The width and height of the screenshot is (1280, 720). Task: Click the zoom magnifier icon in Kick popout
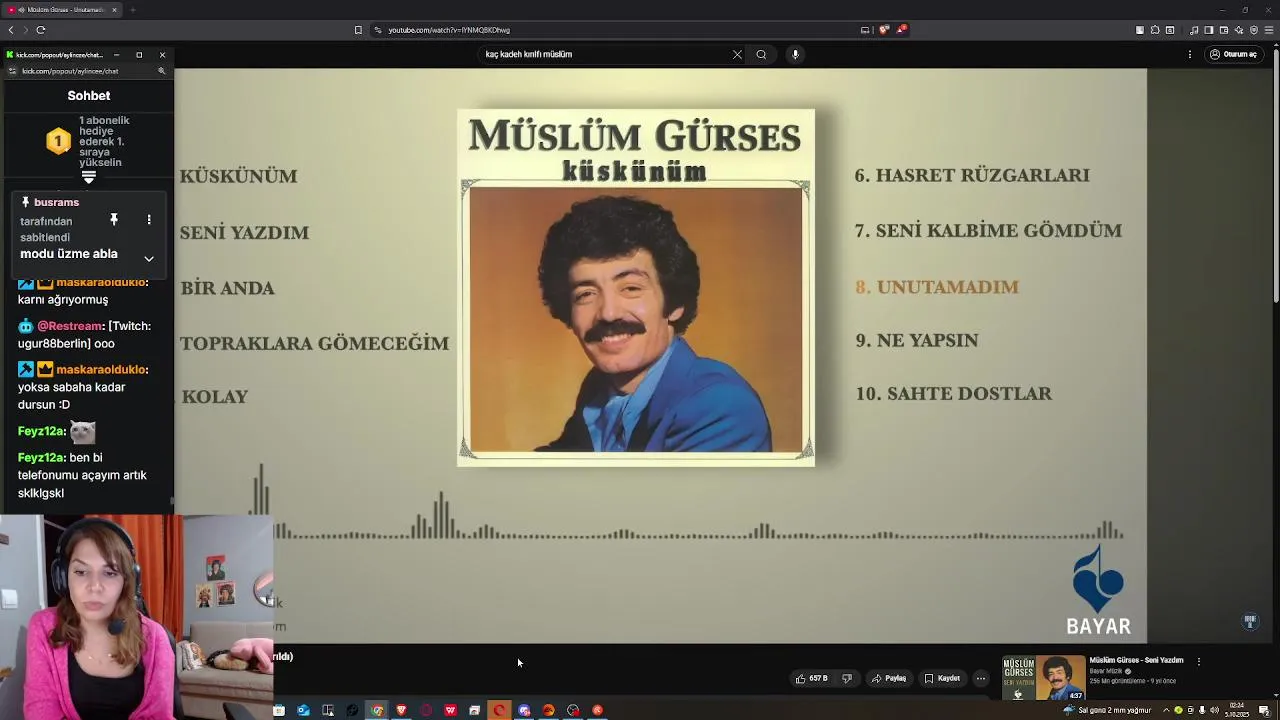(162, 71)
